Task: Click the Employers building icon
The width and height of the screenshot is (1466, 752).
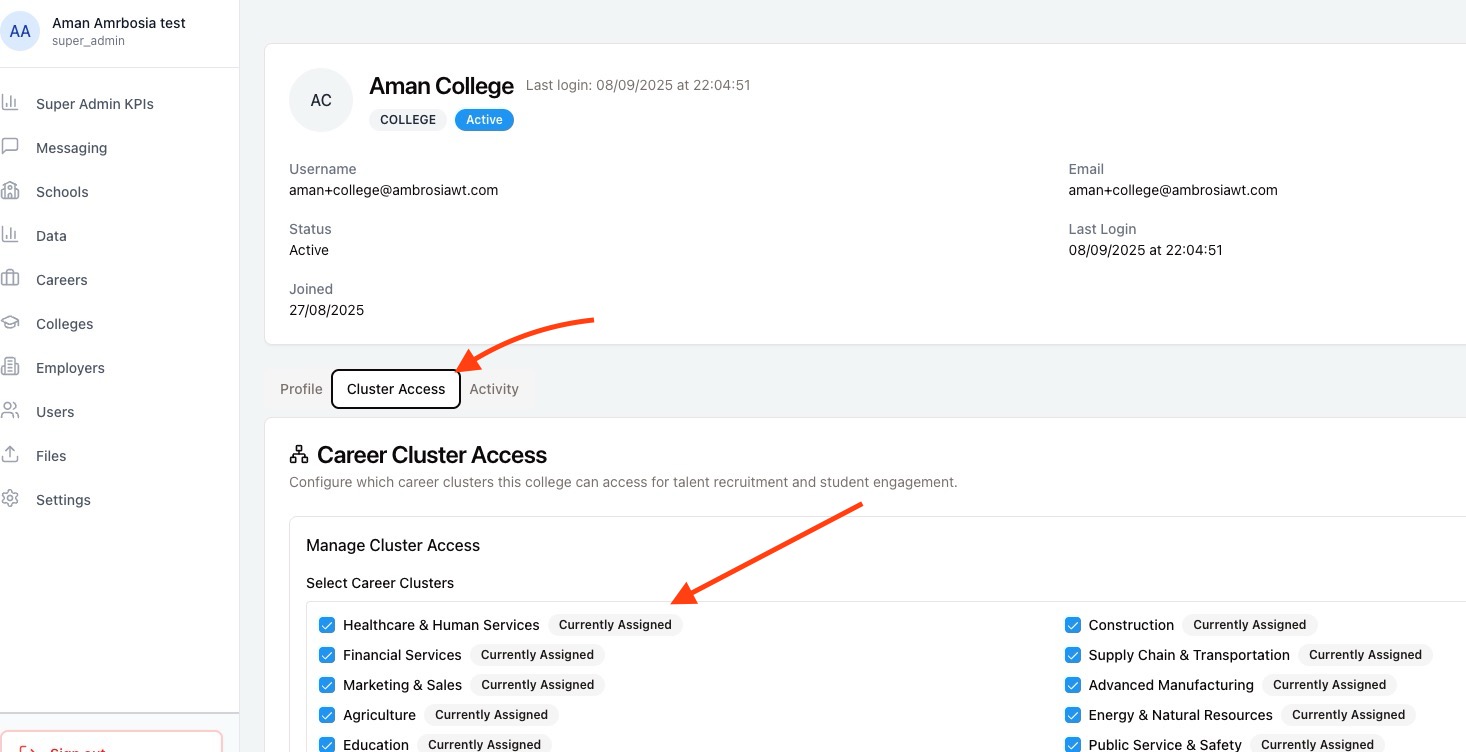Action: pyautogui.click(x=10, y=367)
